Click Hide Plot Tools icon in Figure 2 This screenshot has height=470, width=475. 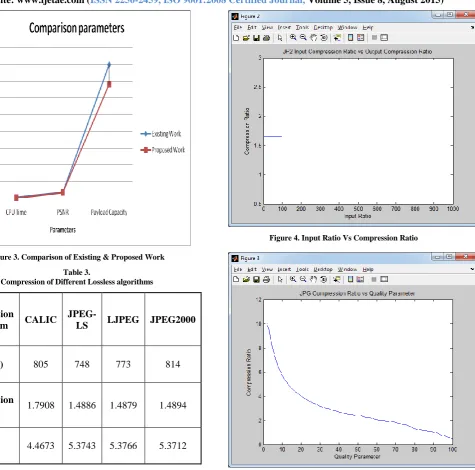(x=374, y=38)
